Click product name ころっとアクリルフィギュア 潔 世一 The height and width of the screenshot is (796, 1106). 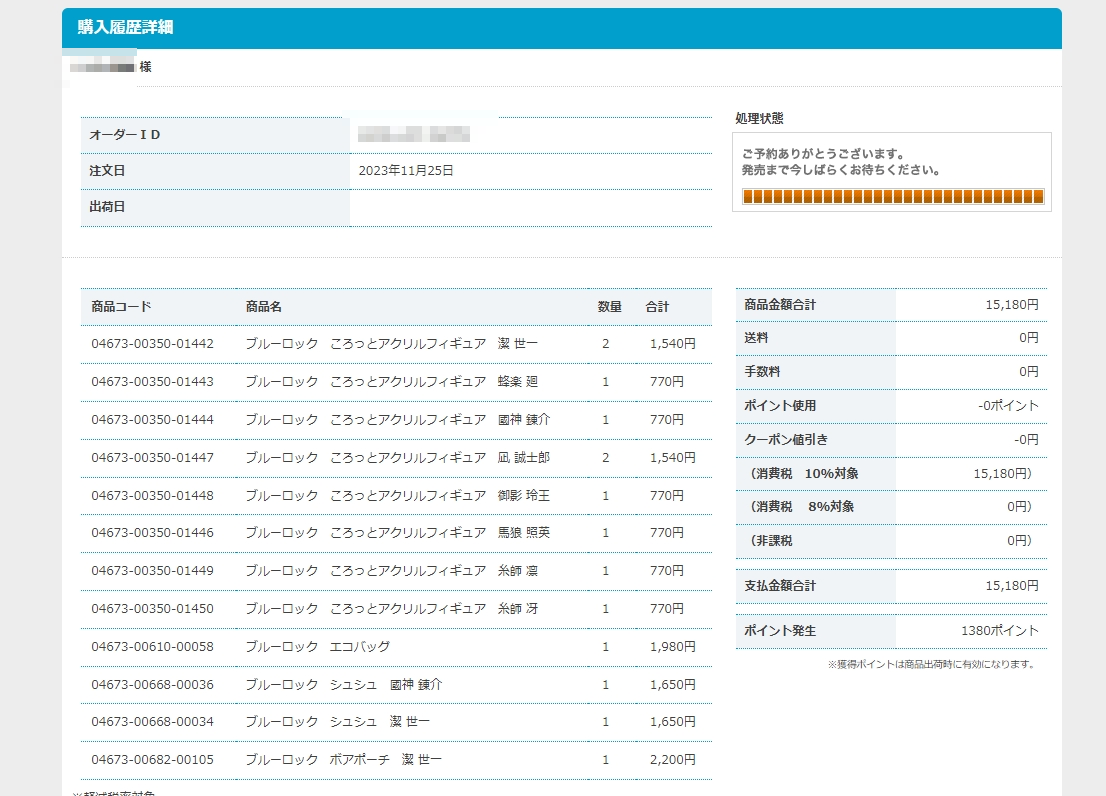click(434, 343)
